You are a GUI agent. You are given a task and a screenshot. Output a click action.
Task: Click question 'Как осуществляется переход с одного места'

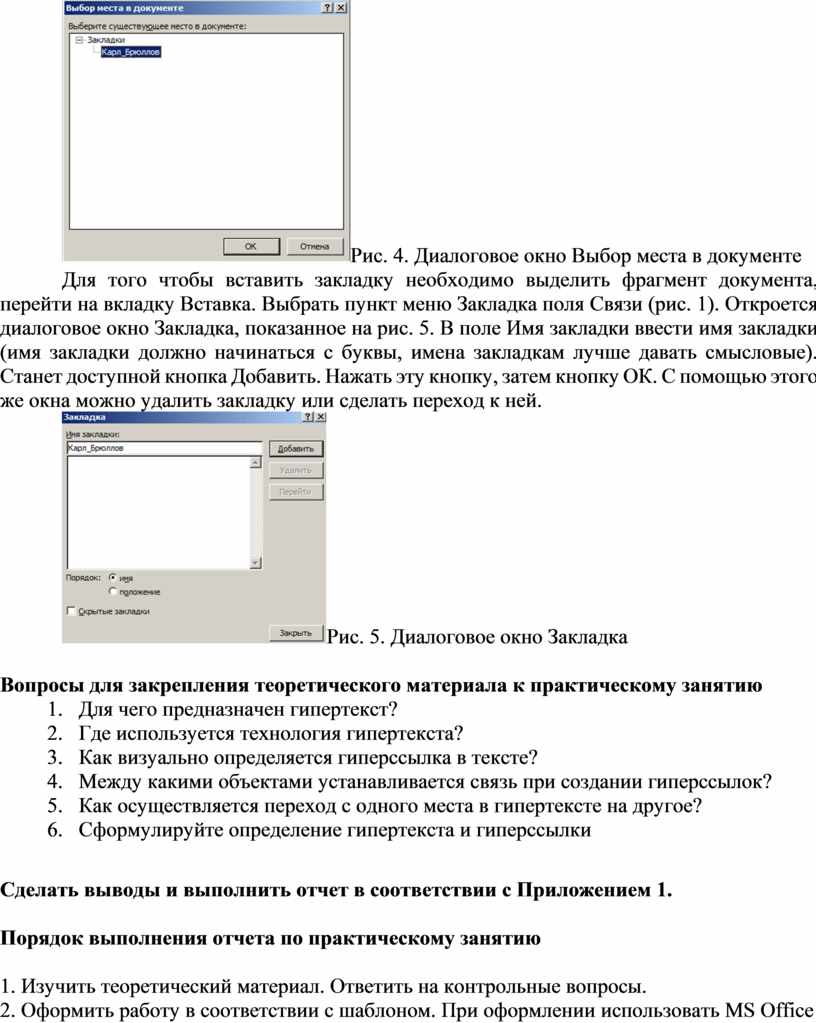390,806
